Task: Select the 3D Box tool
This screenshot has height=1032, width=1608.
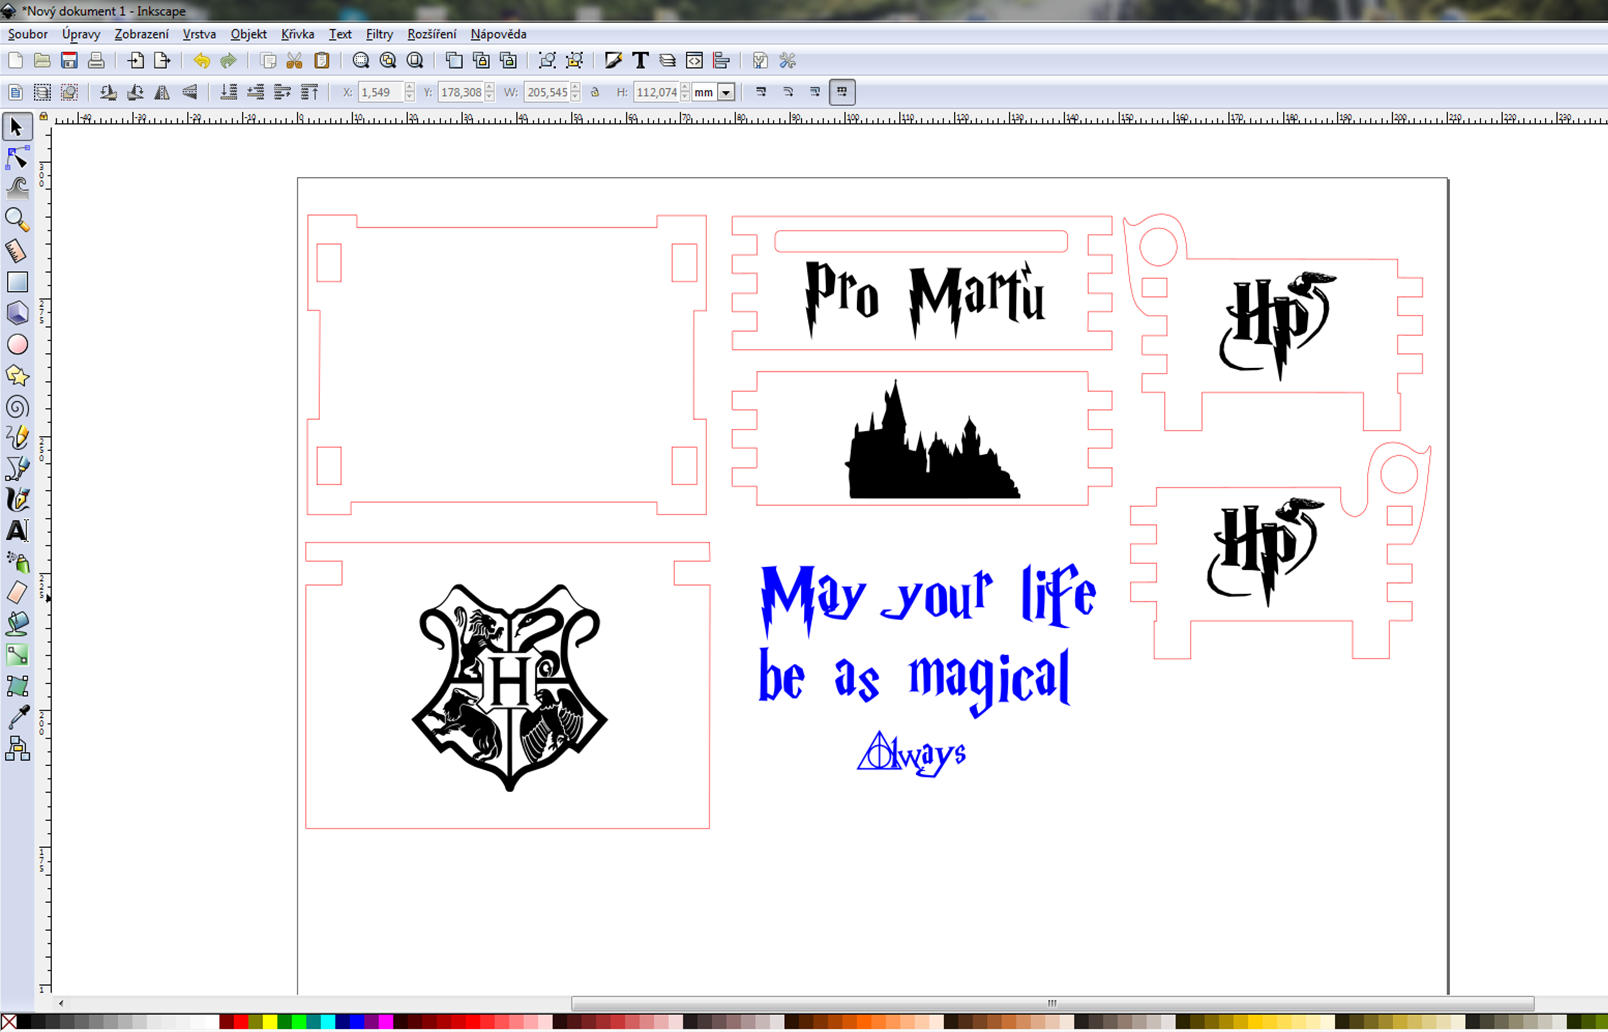Action: coord(17,313)
